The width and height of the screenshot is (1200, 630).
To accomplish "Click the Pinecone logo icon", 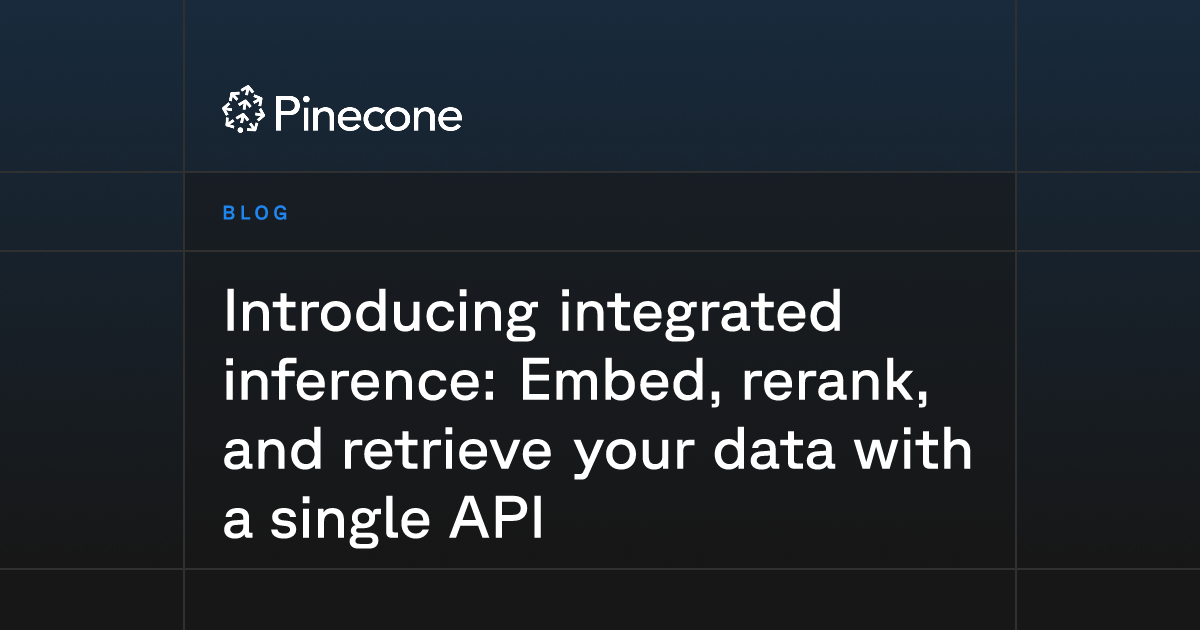I will [242, 110].
